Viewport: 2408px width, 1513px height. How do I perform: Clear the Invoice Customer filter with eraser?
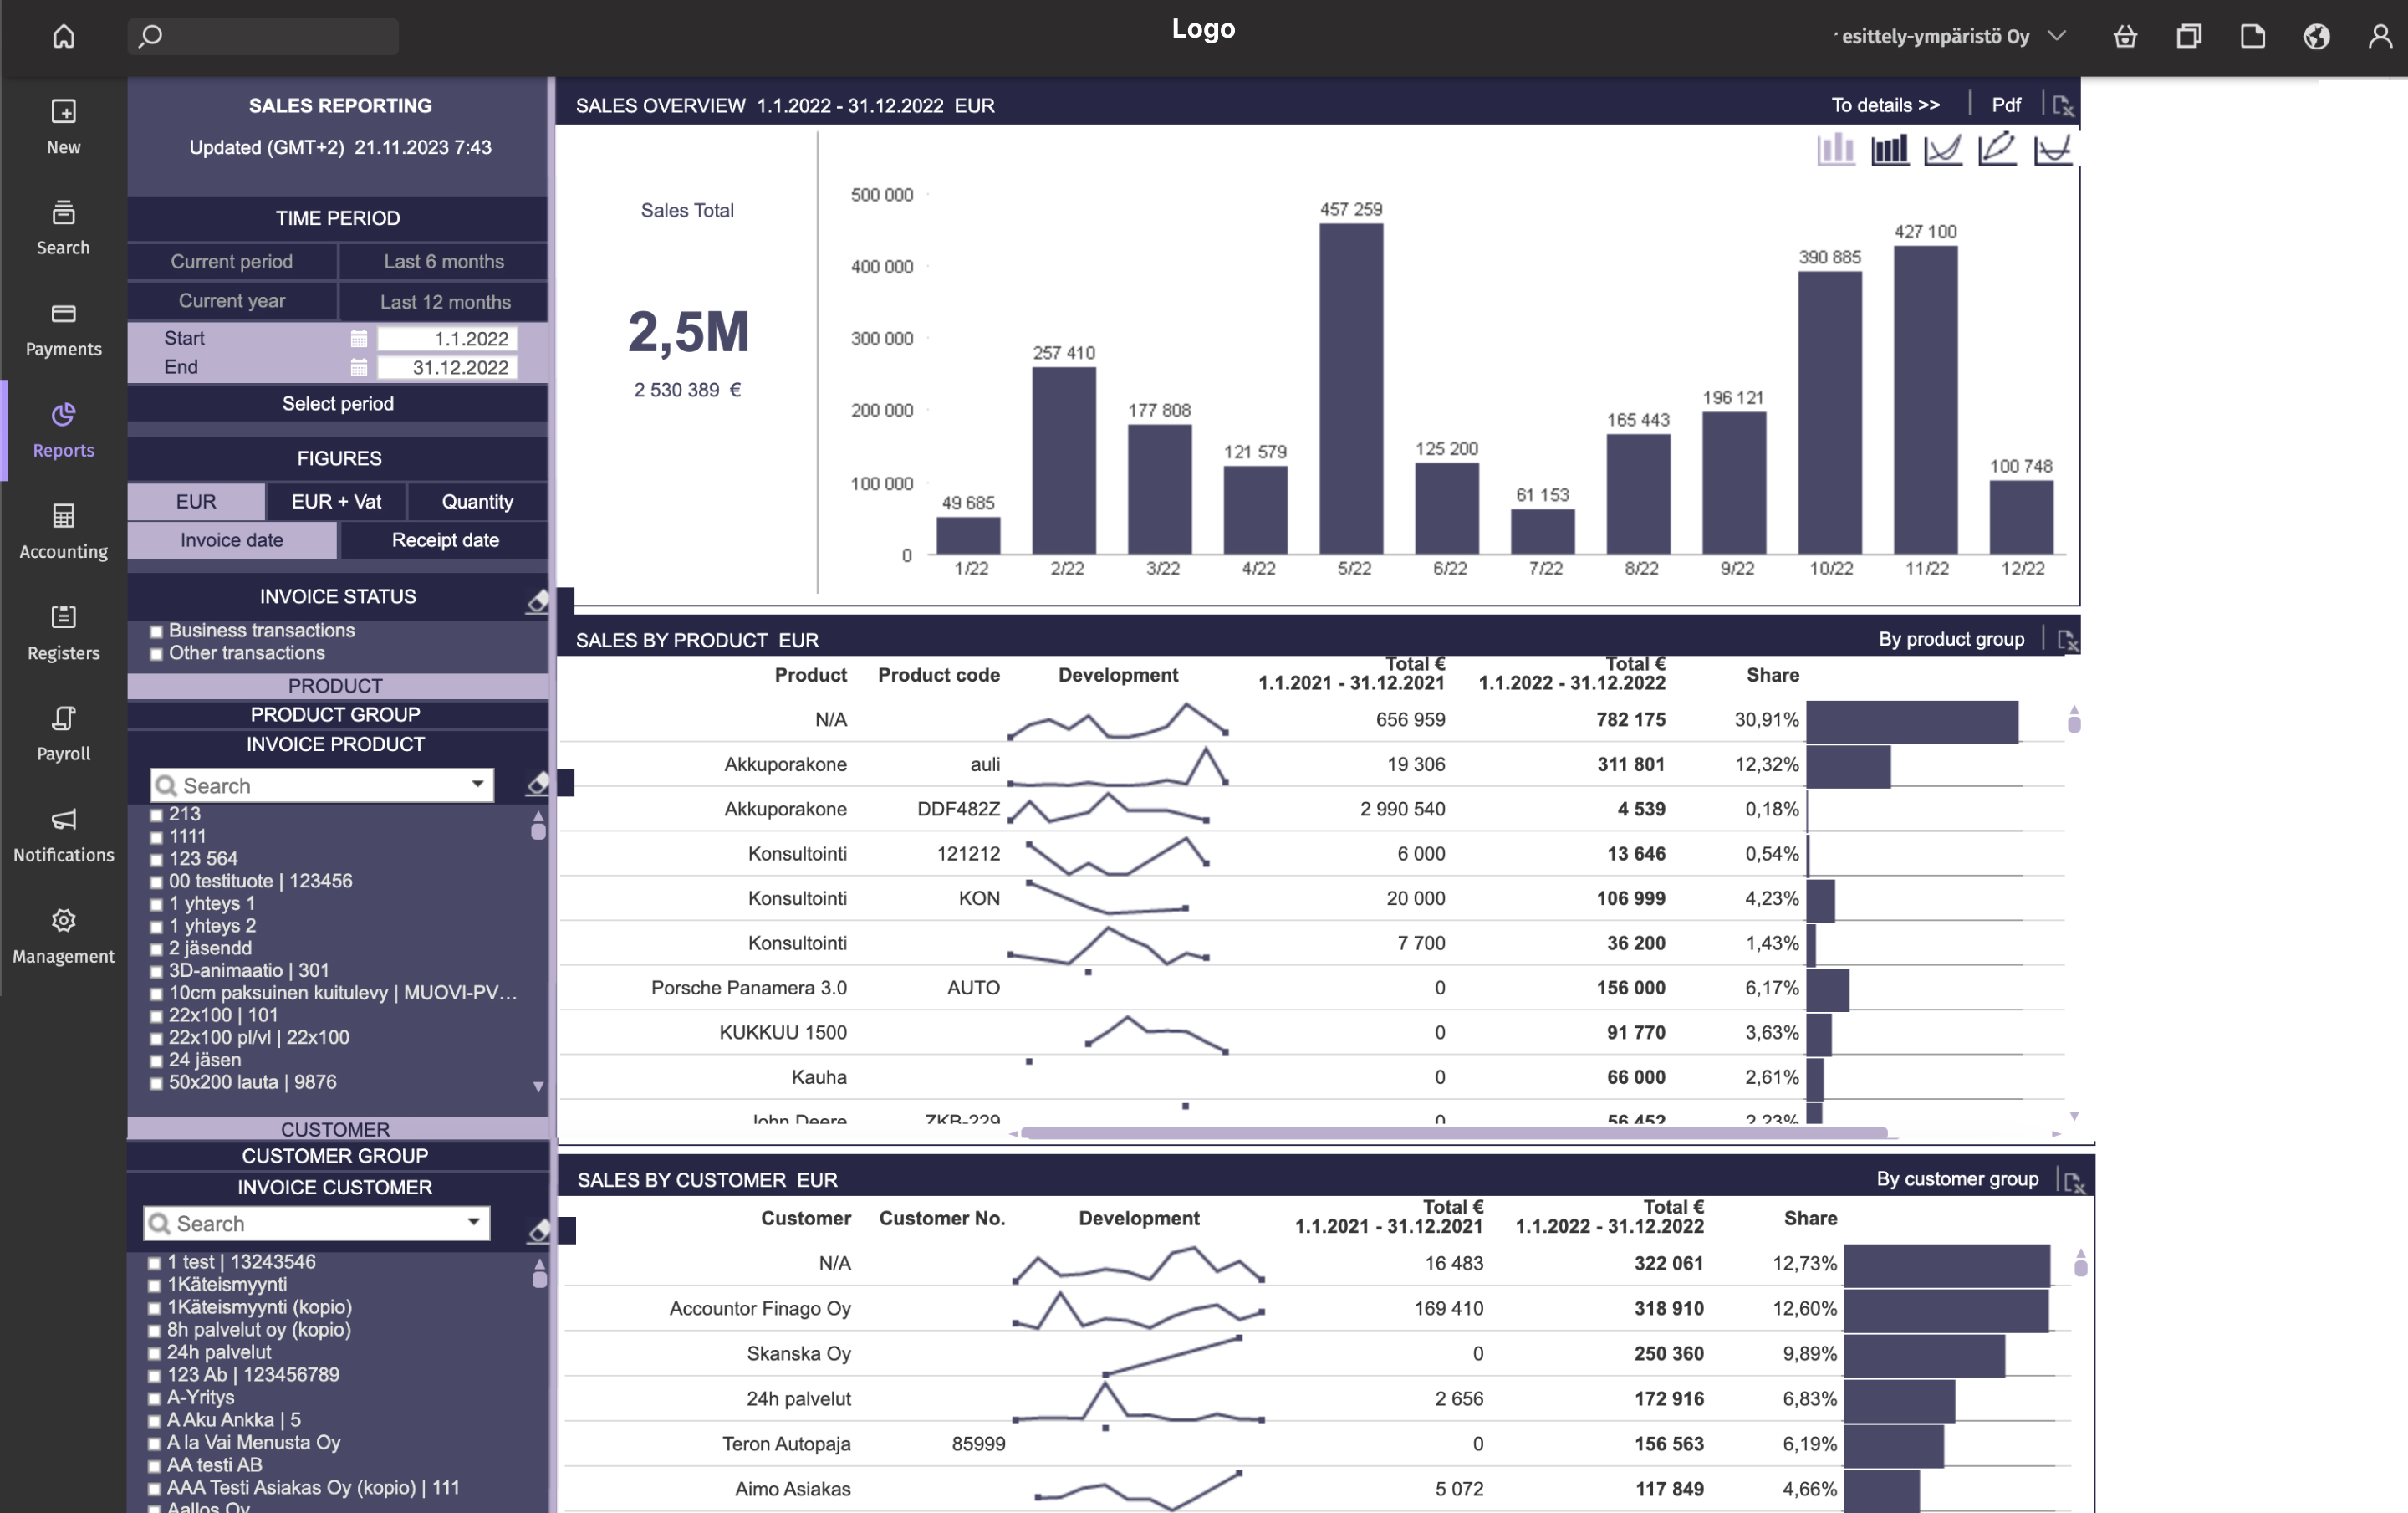539,1230
